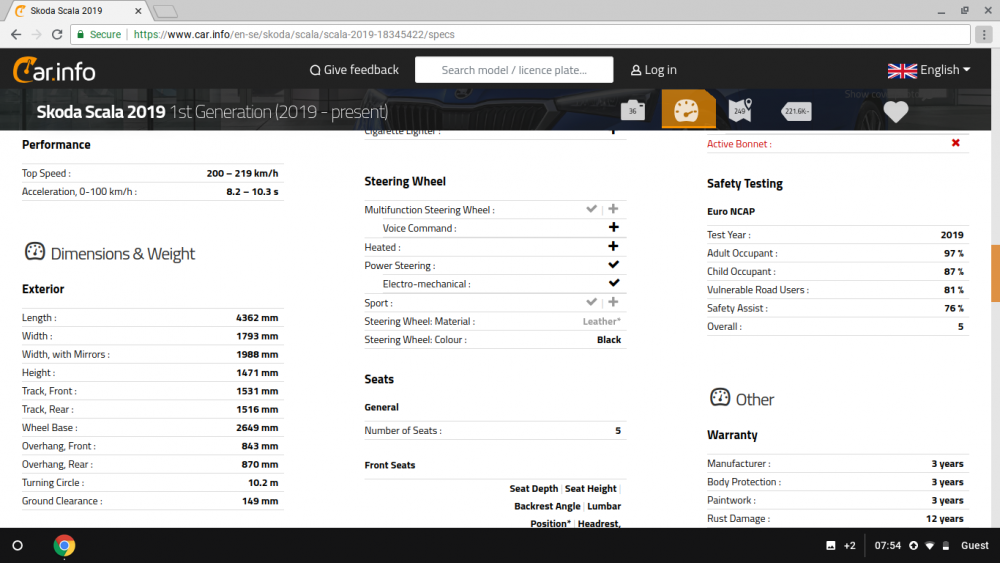The image size is (1000, 563).
Task: Click the browser forward arrow
Action: click(36, 34)
